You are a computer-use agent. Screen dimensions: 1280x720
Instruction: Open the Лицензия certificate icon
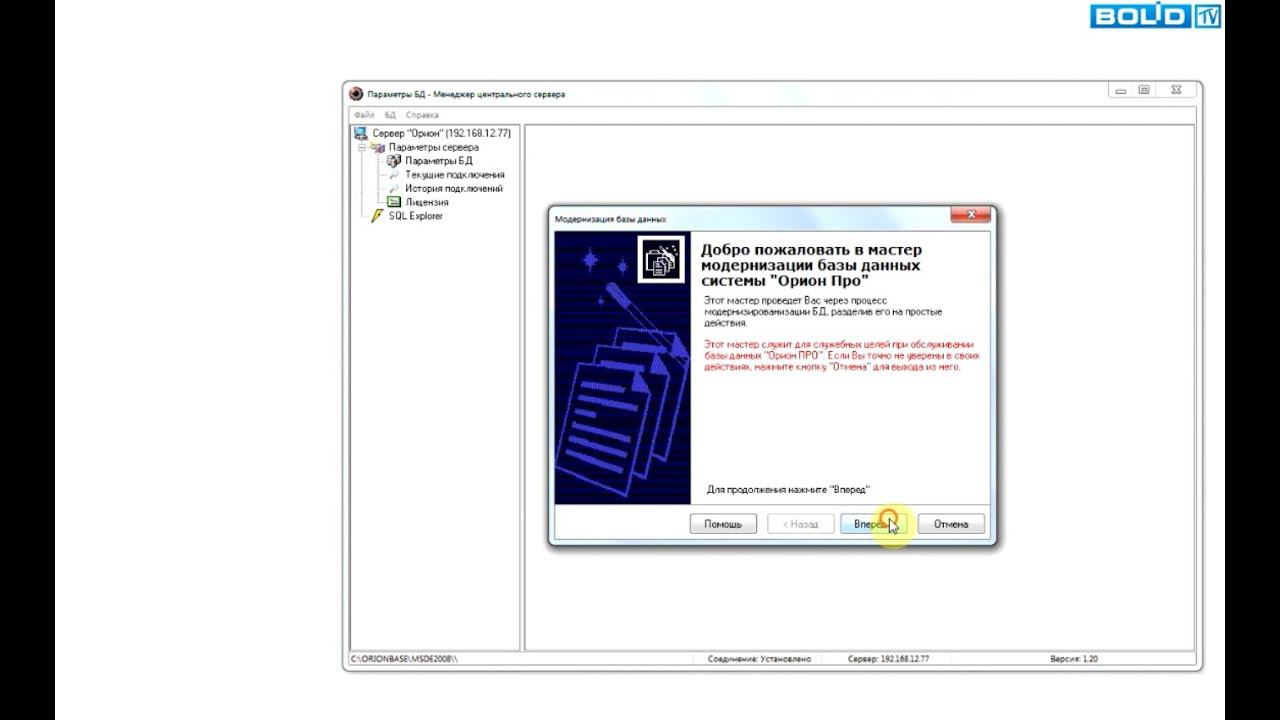point(394,202)
